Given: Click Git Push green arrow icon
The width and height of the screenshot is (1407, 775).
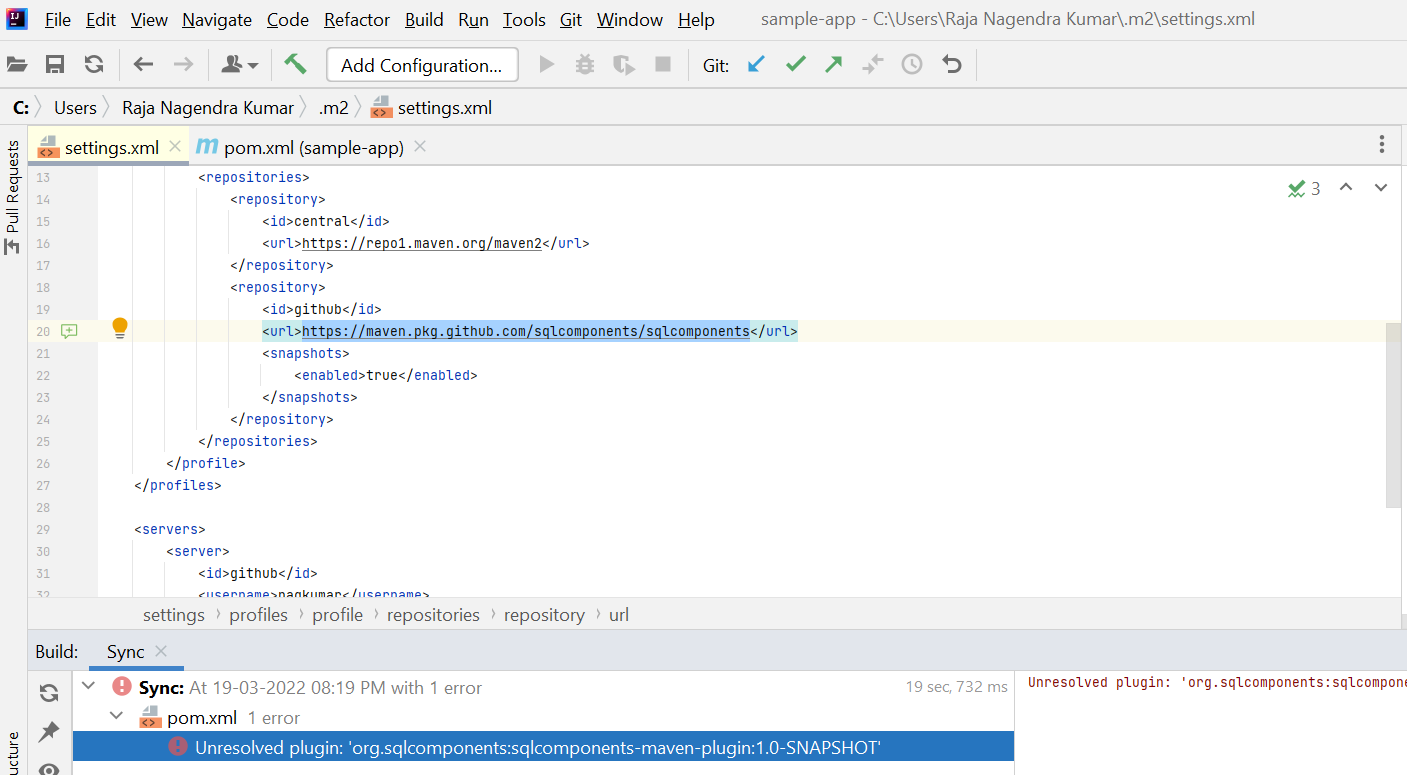Looking at the screenshot, I should tap(834, 65).
